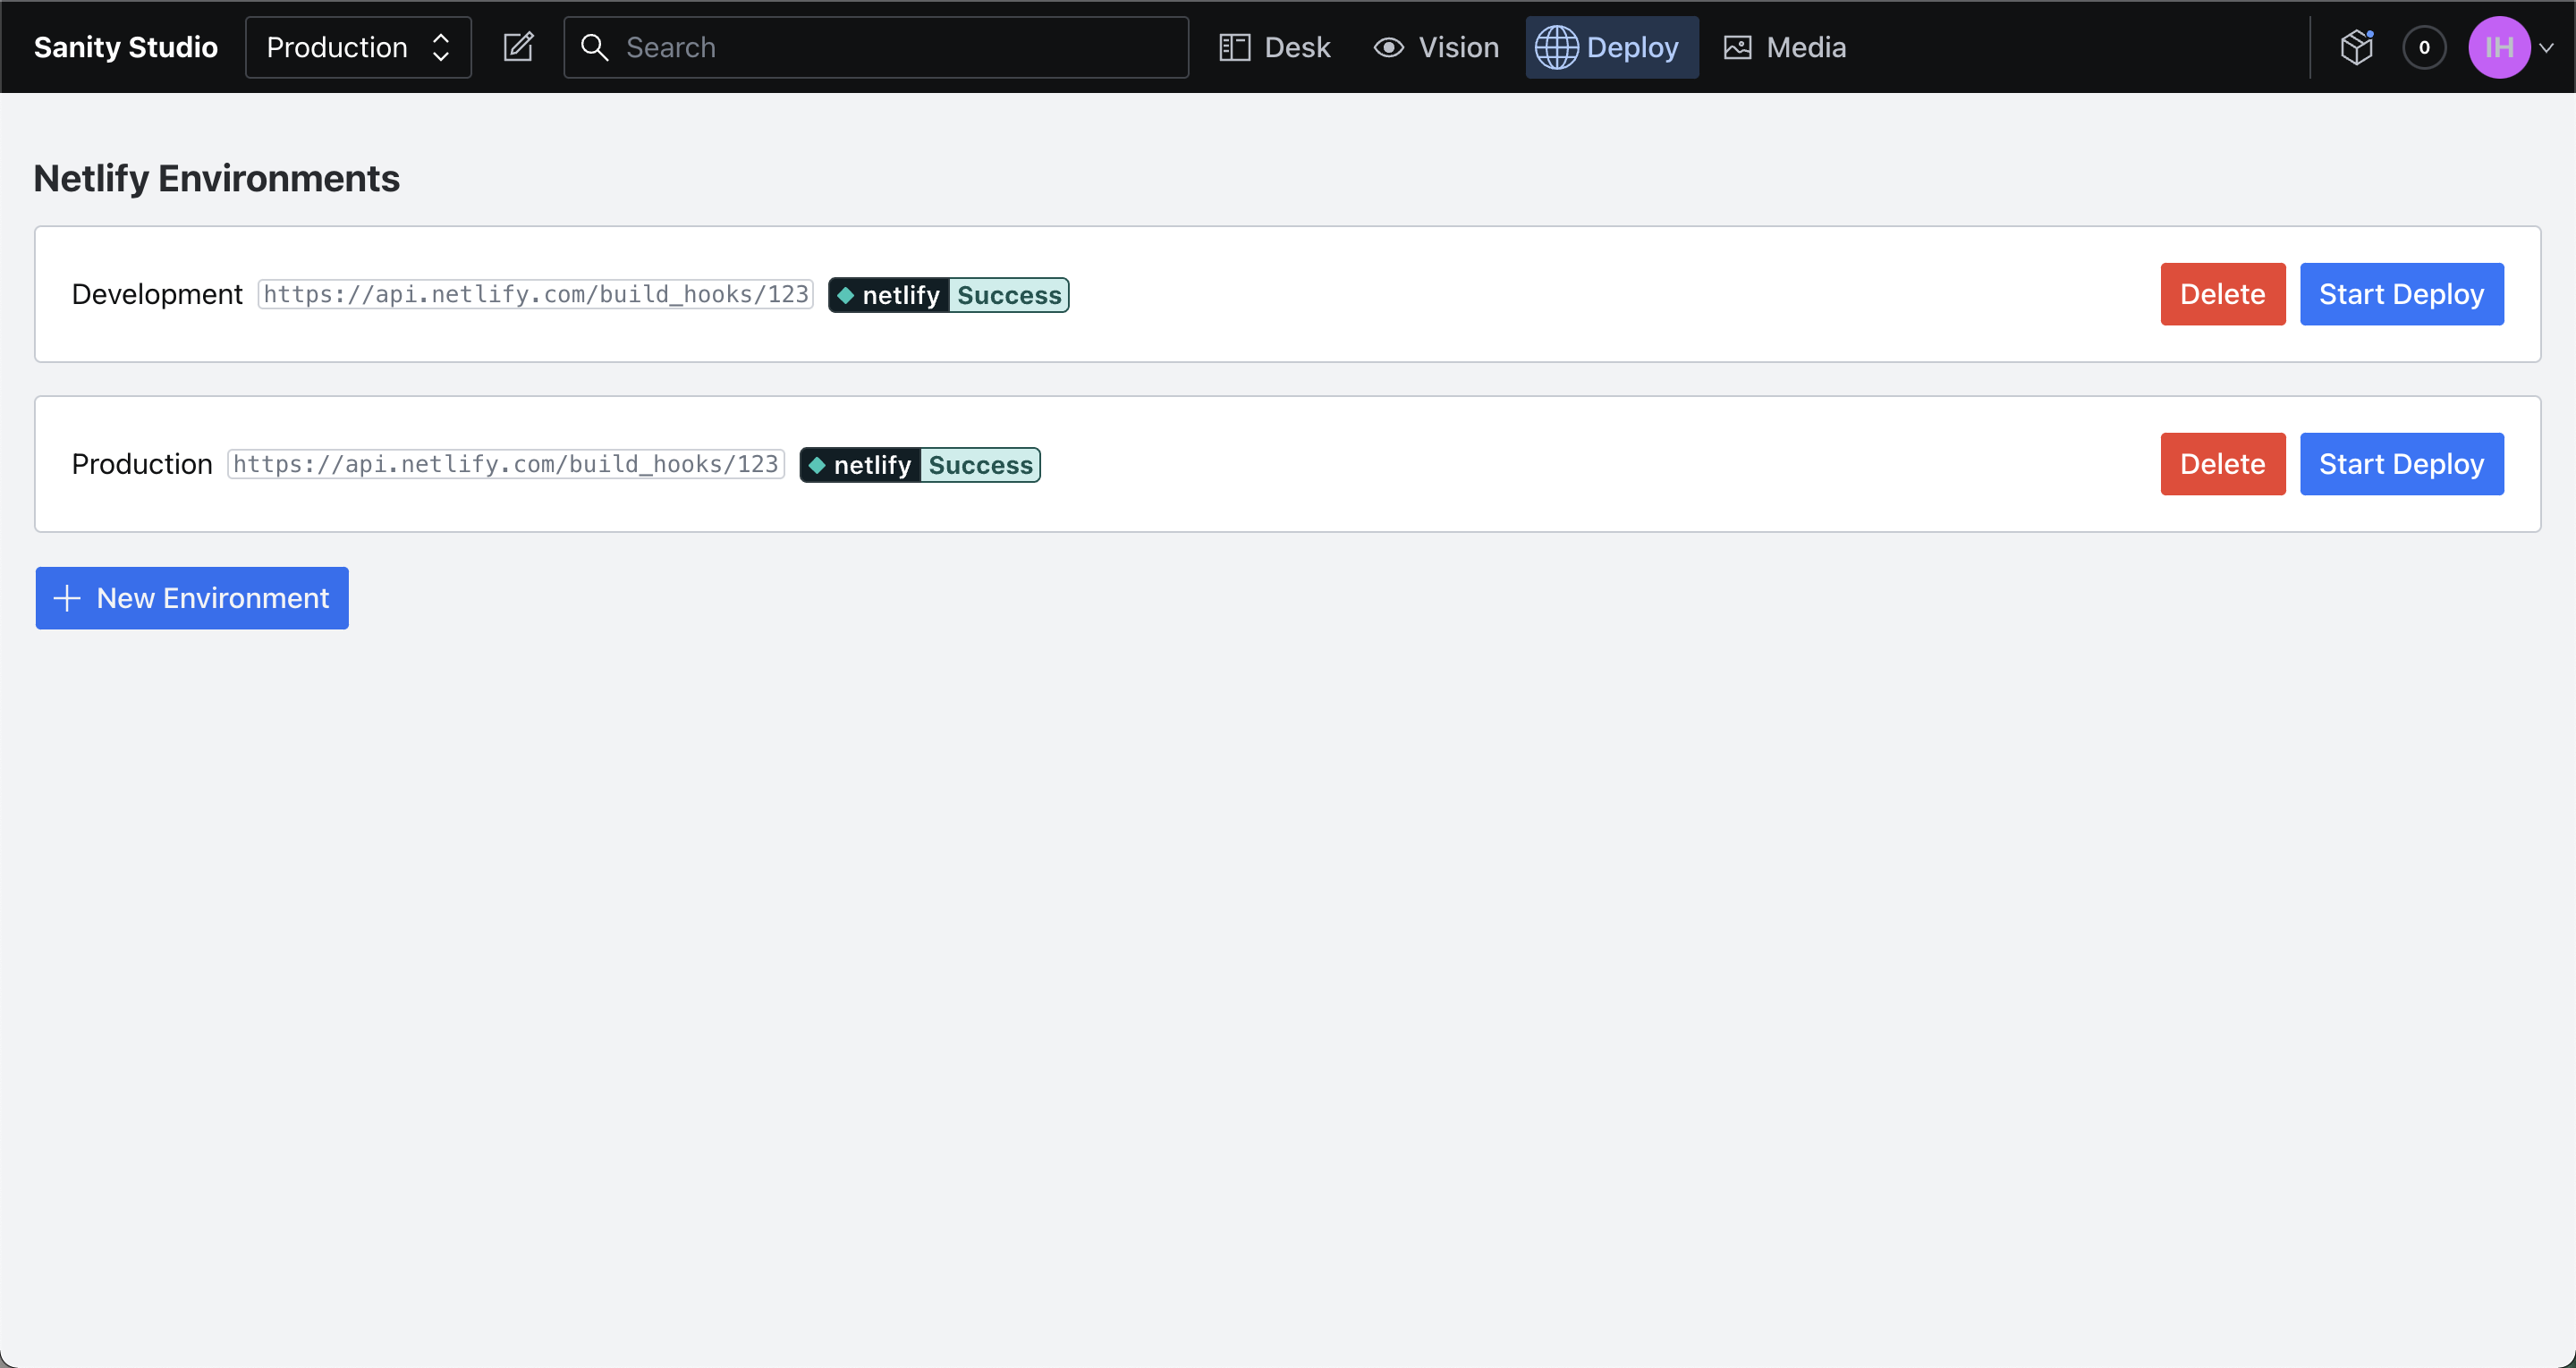This screenshot has height=1368, width=2576.
Task: Open the package updates cube icon
Action: [2356, 47]
